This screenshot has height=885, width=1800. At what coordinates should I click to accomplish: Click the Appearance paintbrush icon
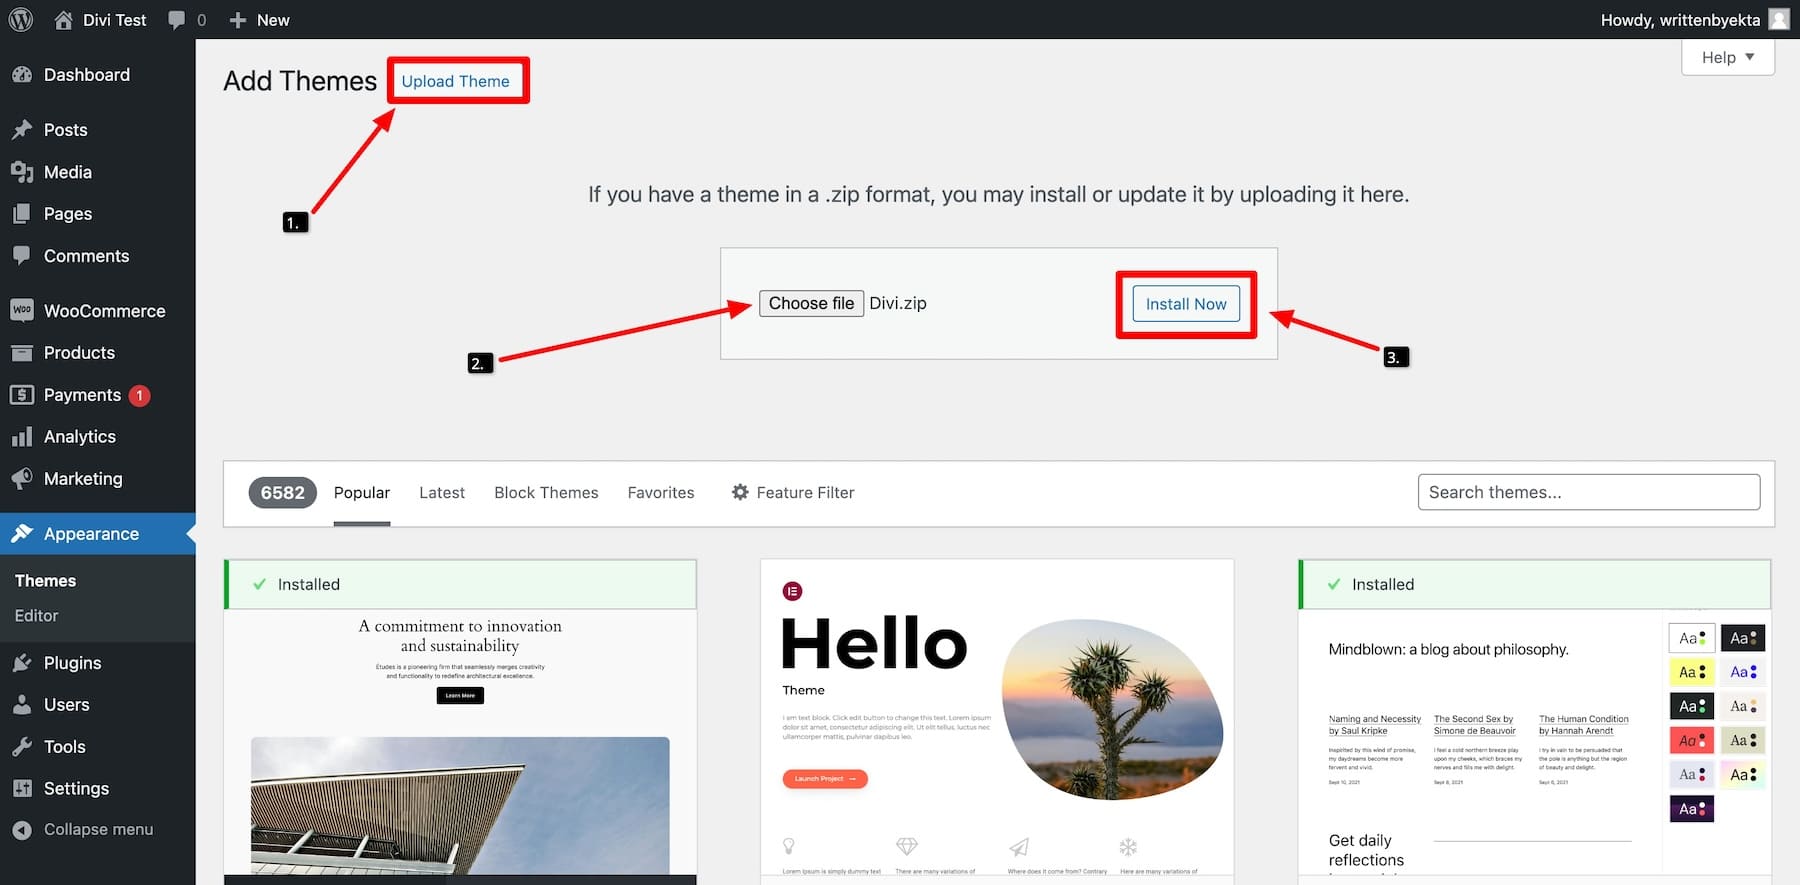tap(22, 533)
